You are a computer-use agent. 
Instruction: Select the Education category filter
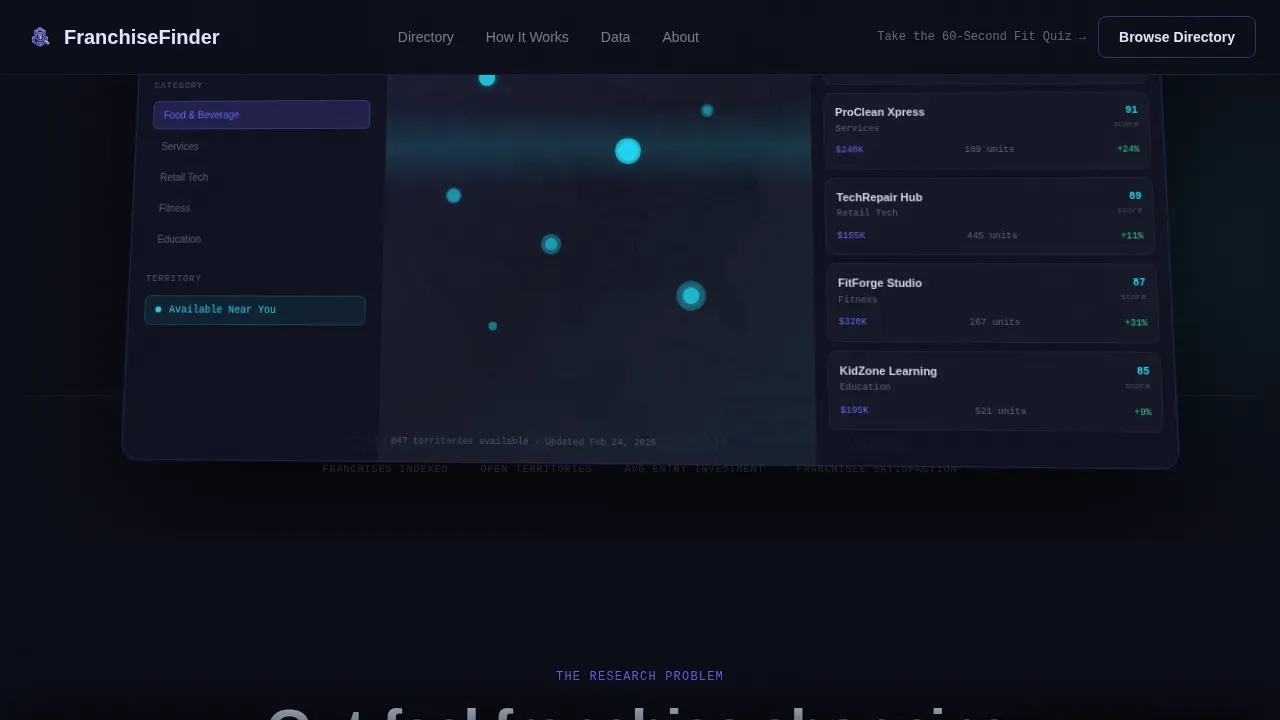click(179, 239)
